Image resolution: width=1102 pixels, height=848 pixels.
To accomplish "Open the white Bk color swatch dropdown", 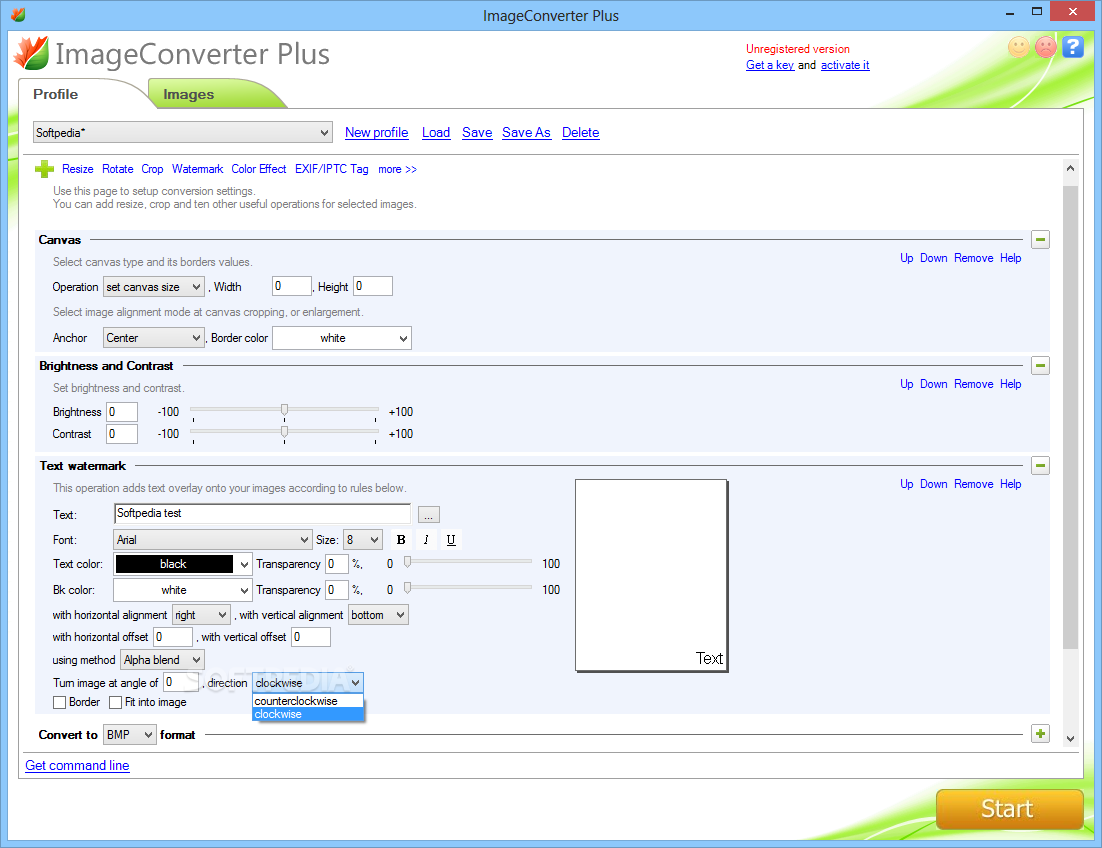I will [182, 589].
